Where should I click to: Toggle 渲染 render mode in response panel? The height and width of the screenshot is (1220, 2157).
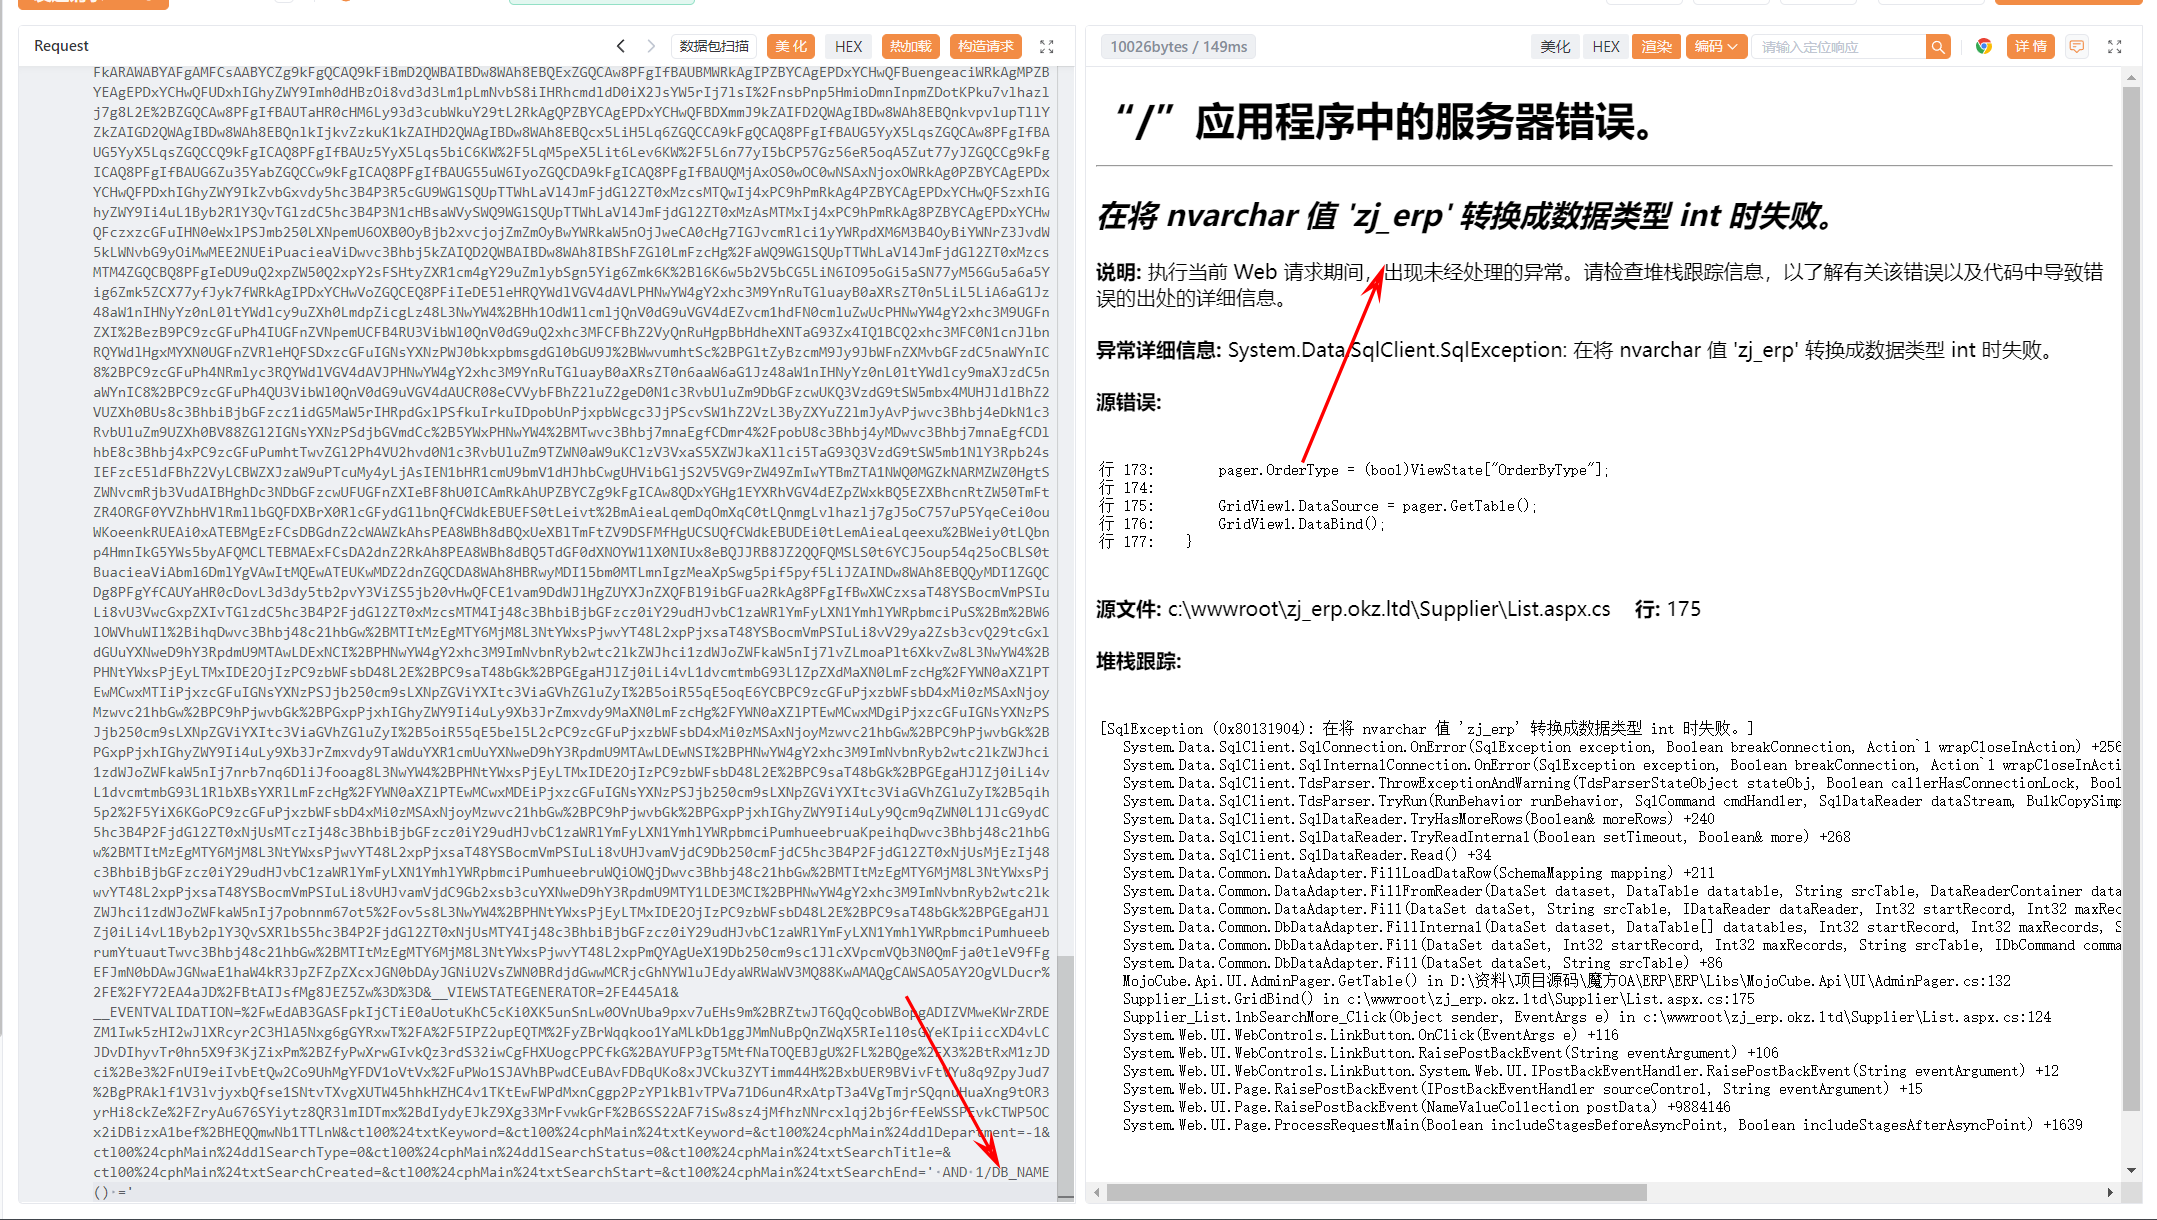(x=1656, y=46)
